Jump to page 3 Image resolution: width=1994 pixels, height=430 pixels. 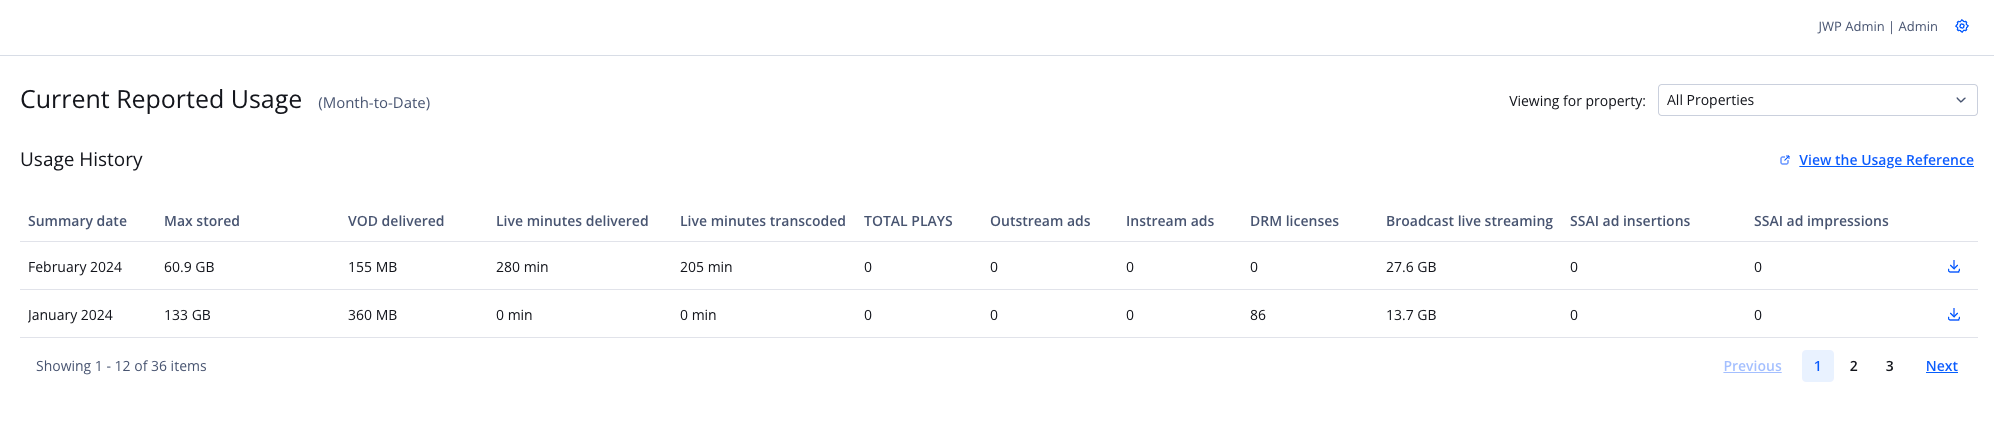tap(1889, 366)
